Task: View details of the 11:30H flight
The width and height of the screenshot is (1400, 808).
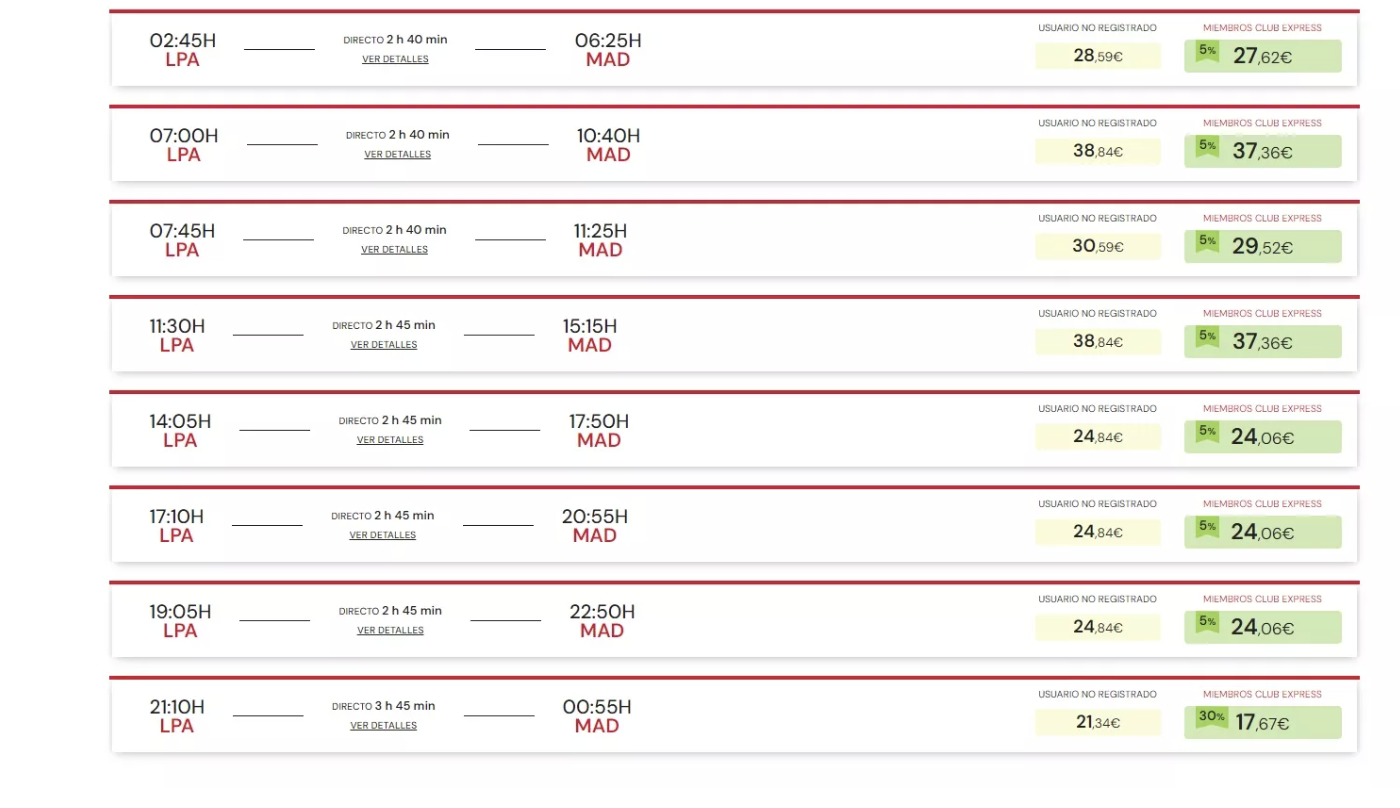Action: 384,345
